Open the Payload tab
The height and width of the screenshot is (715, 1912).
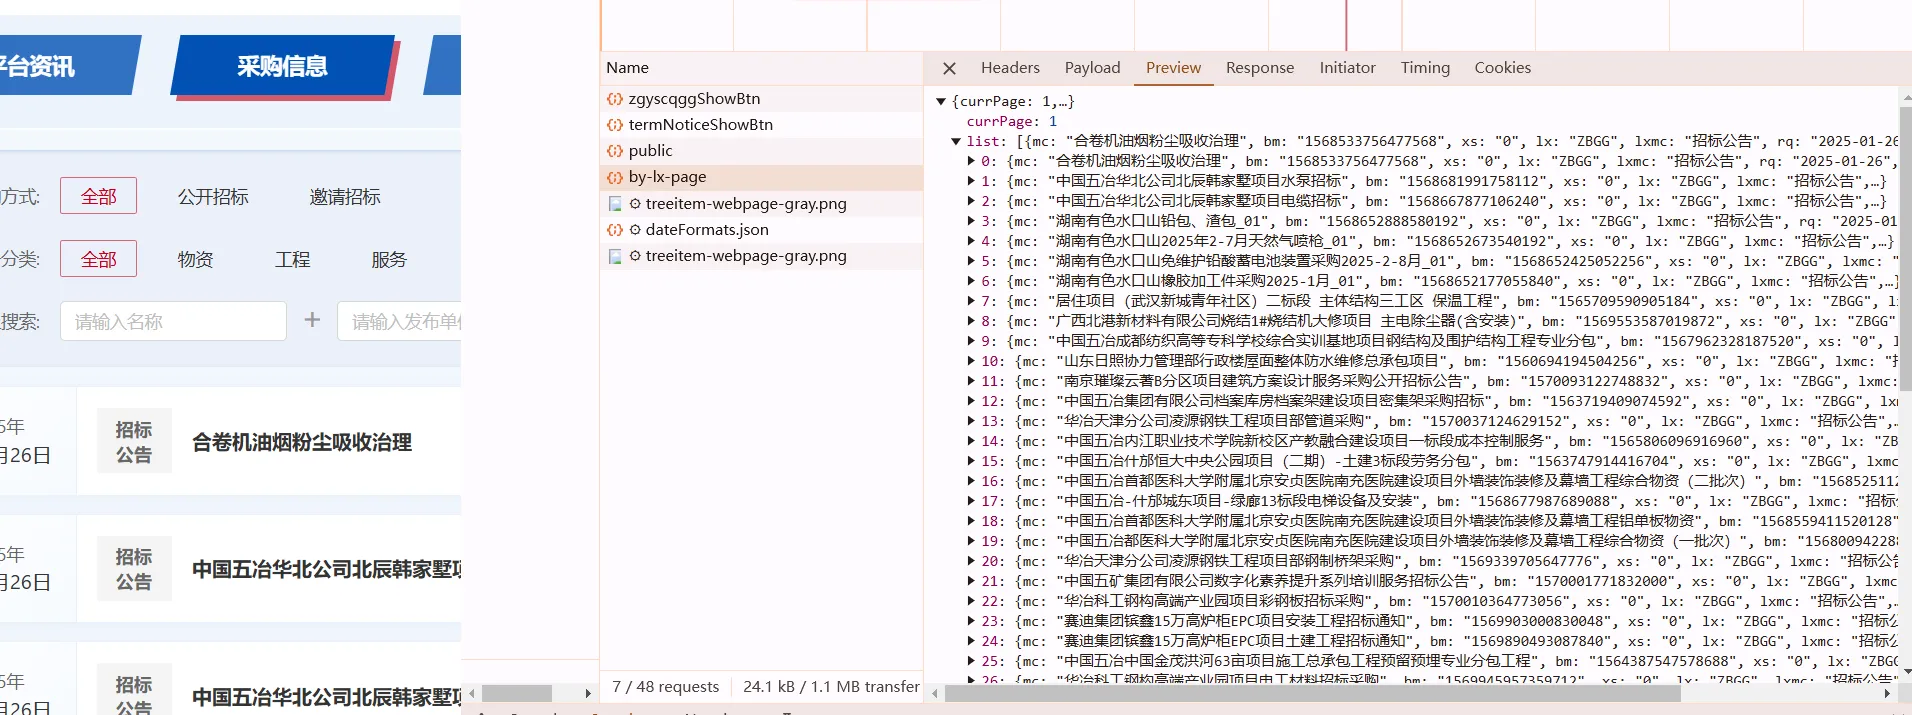point(1092,68)
